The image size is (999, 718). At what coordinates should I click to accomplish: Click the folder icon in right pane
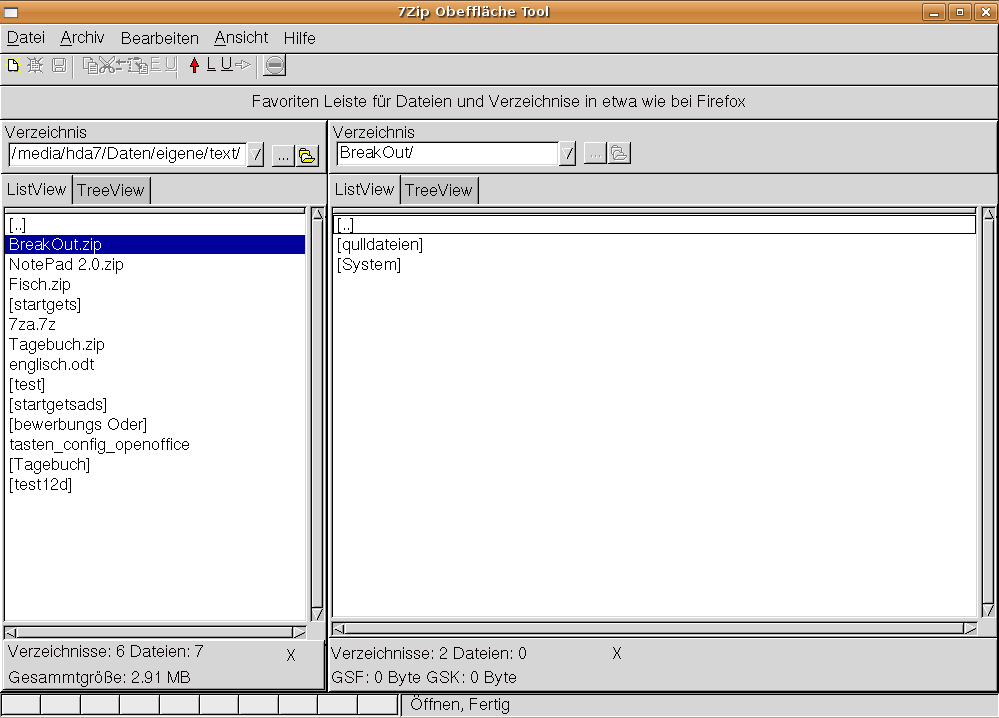619,154
